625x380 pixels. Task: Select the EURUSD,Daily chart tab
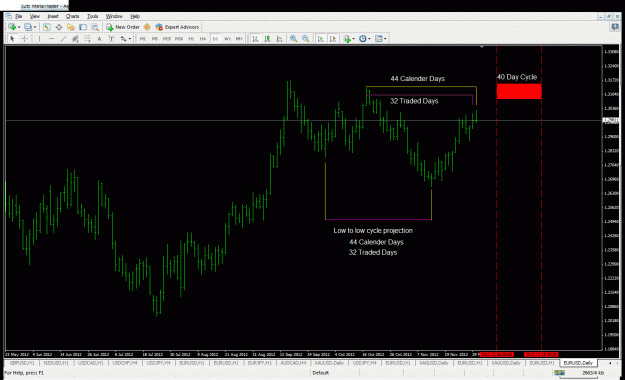point(578,363)
